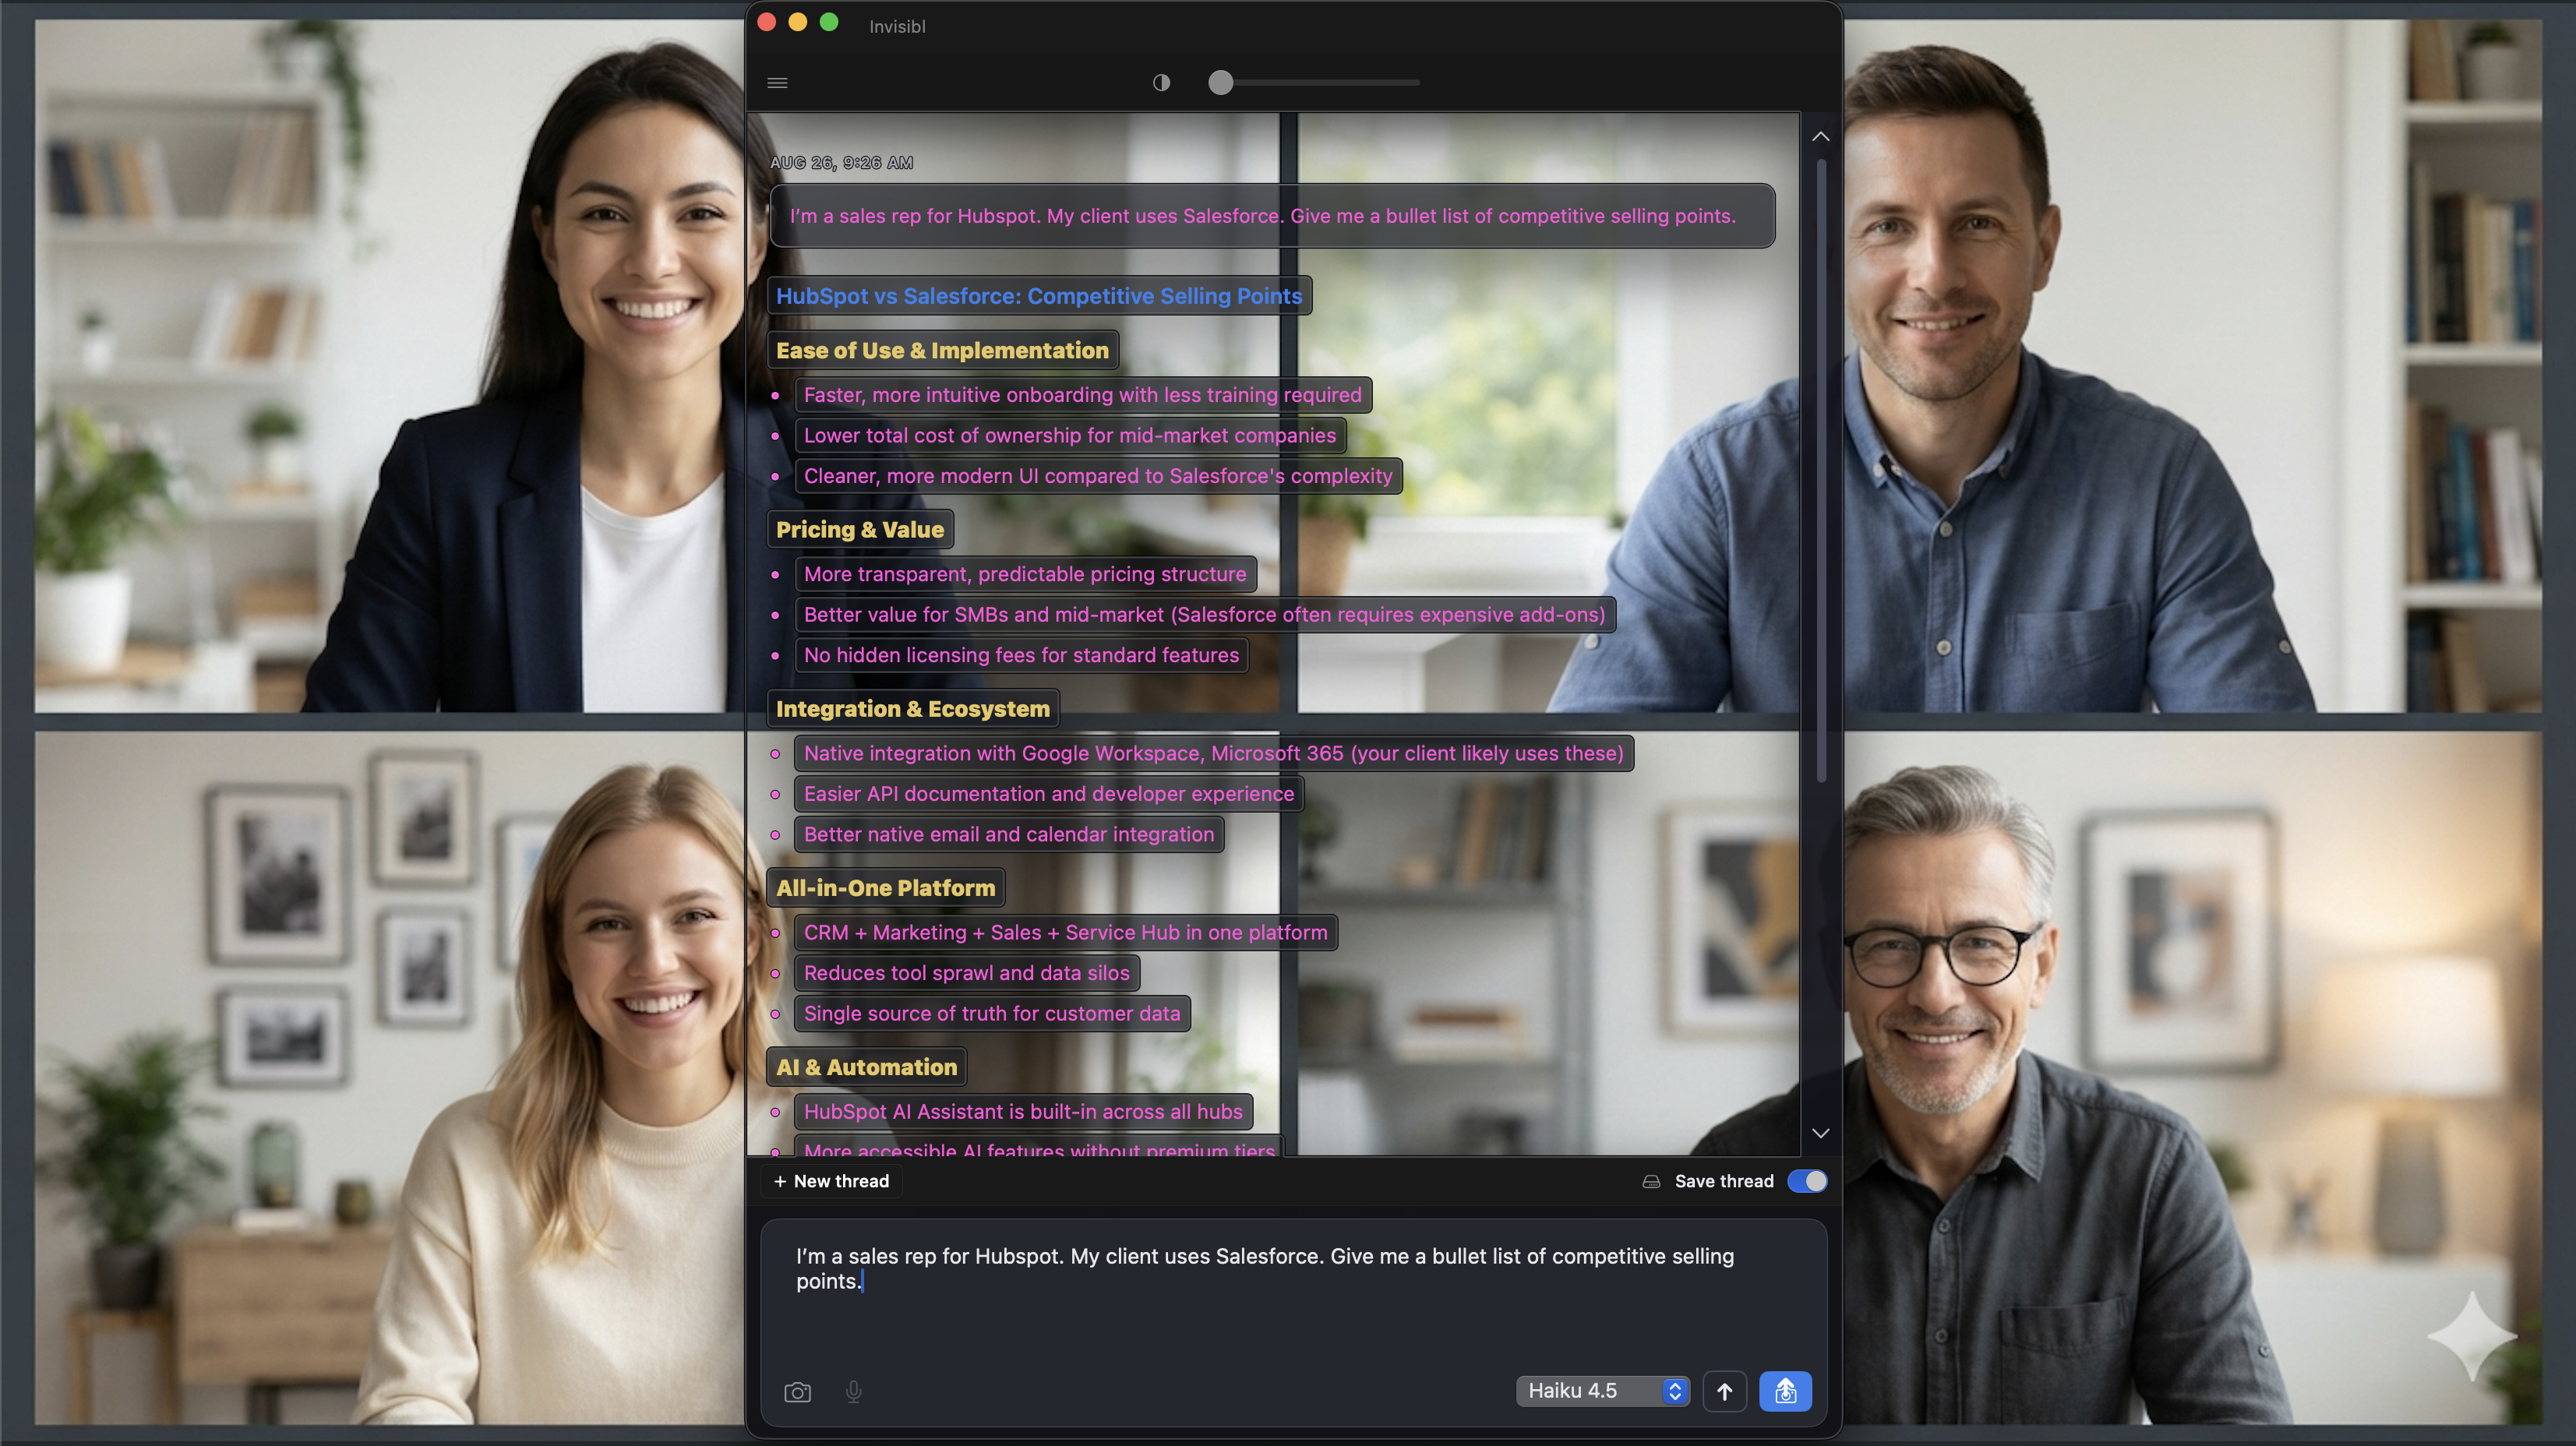Click the 'Ease of Use & Implementation' heading
This screenshot has height=1446, width=2576.
[942, 350]
